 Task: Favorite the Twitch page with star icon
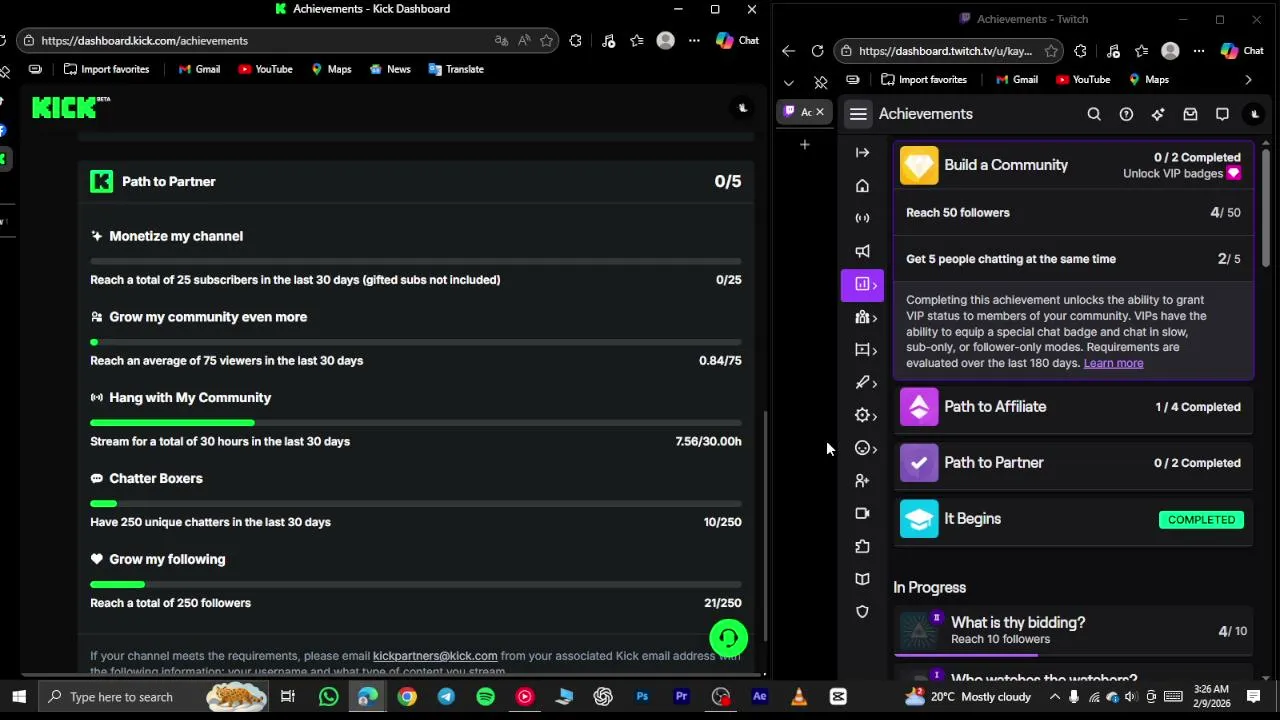coord(1051,51)
